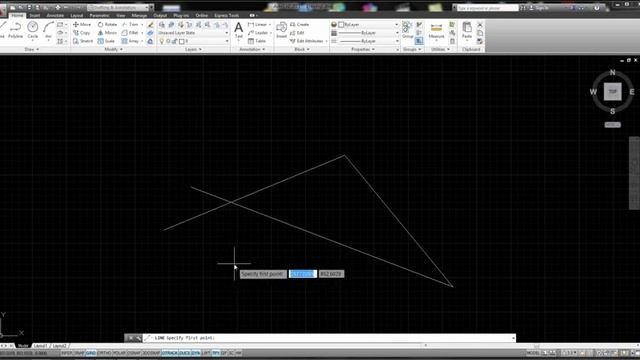Switch to the Express Tools ribbon tab
Image resolution: width=640 pixels, height=360 pixels.
[227, 16]
